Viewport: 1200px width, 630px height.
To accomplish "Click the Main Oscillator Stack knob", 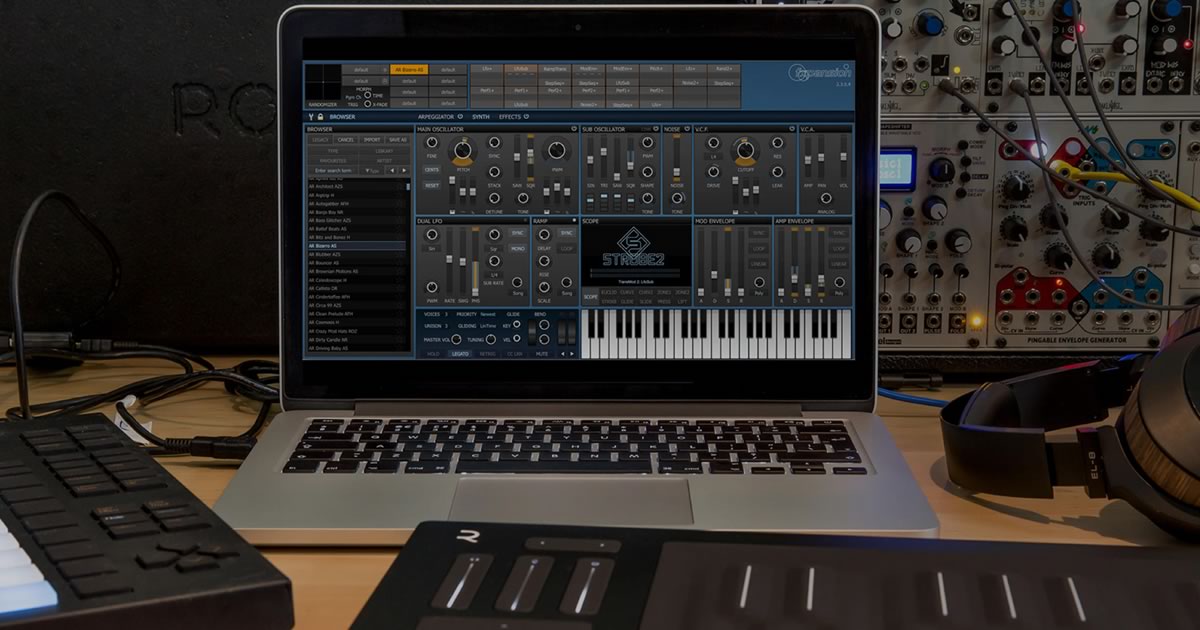I will (494, 172).
